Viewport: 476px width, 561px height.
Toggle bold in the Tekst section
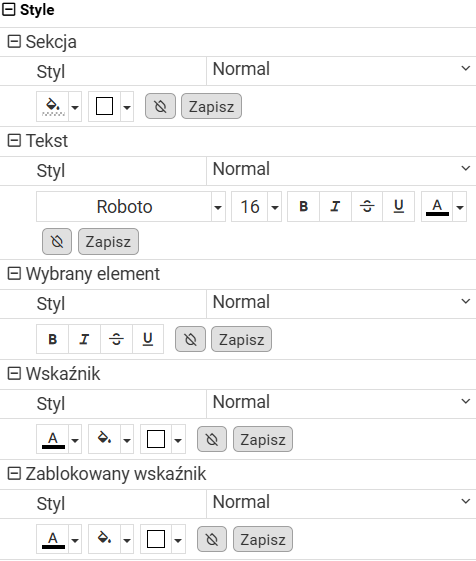point(303,206)
